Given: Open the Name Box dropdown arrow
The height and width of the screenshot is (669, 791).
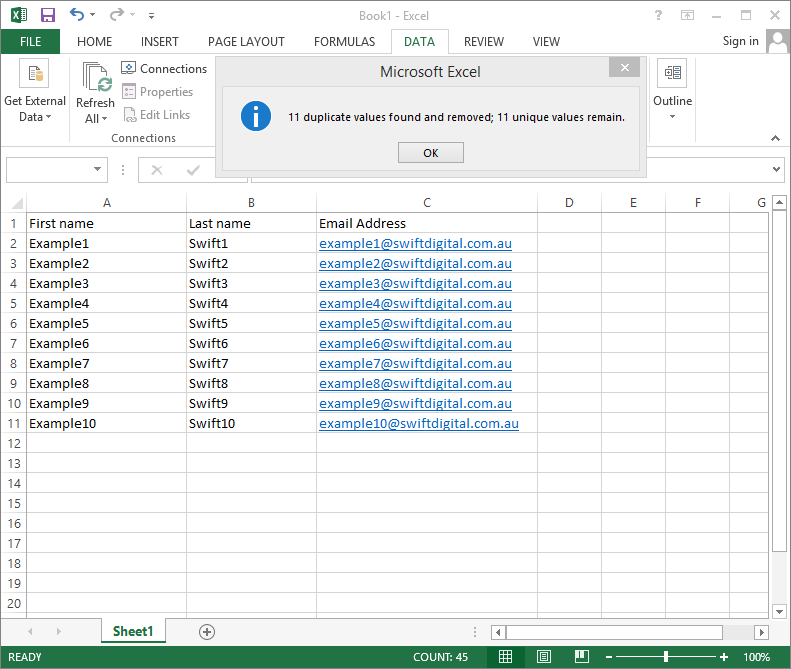Looking at the screenshot, I should pyautogui.click(x=97, y=169).
